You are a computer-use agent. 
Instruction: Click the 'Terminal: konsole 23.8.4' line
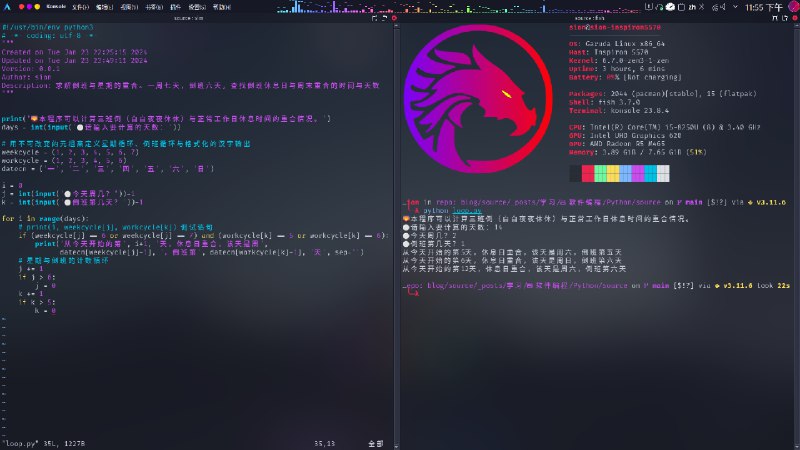coord(619,110)
